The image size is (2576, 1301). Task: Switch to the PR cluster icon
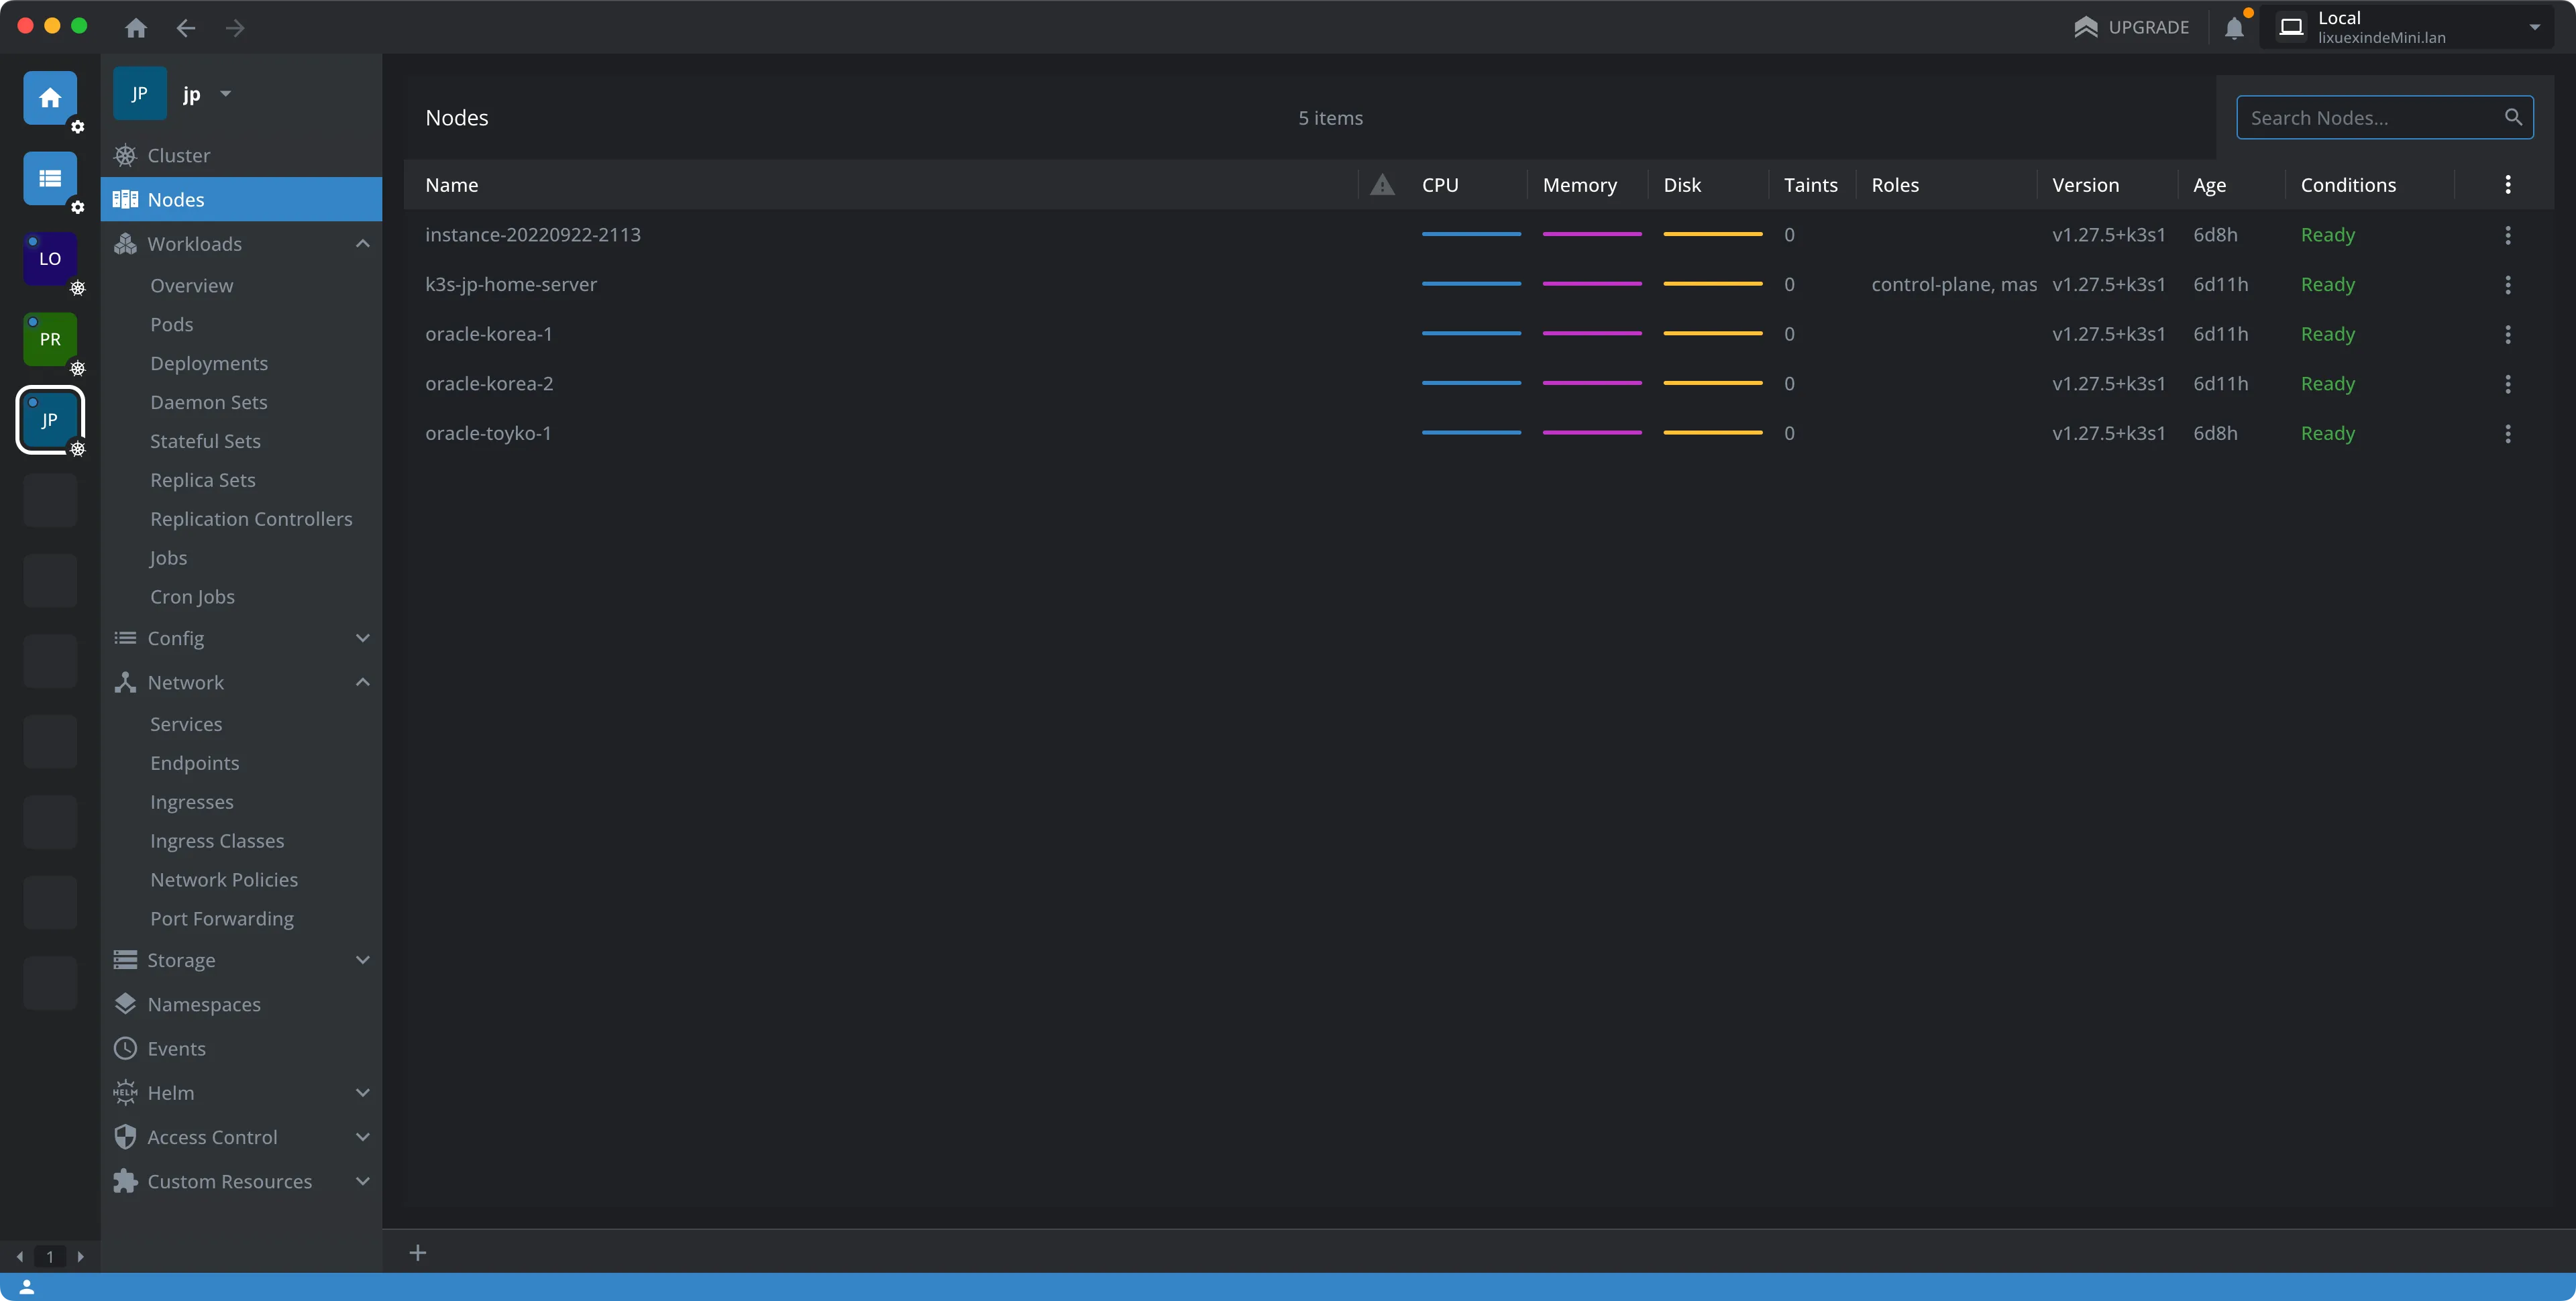click(50, 339)
